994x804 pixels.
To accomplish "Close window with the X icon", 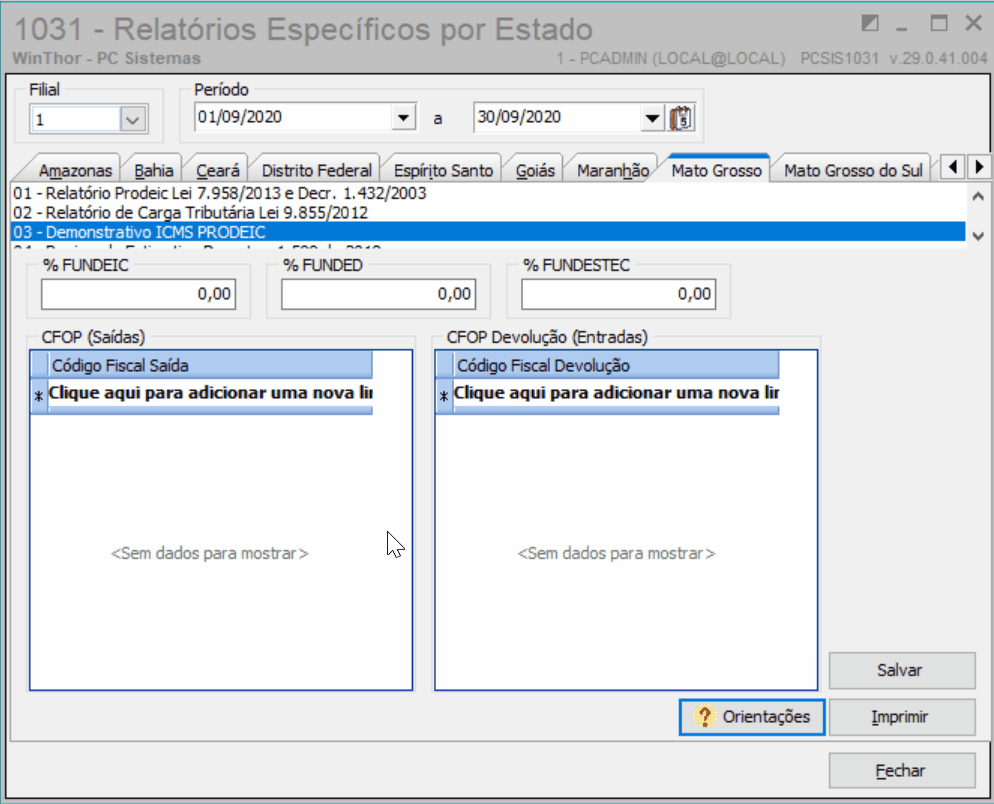I will 973,24.
